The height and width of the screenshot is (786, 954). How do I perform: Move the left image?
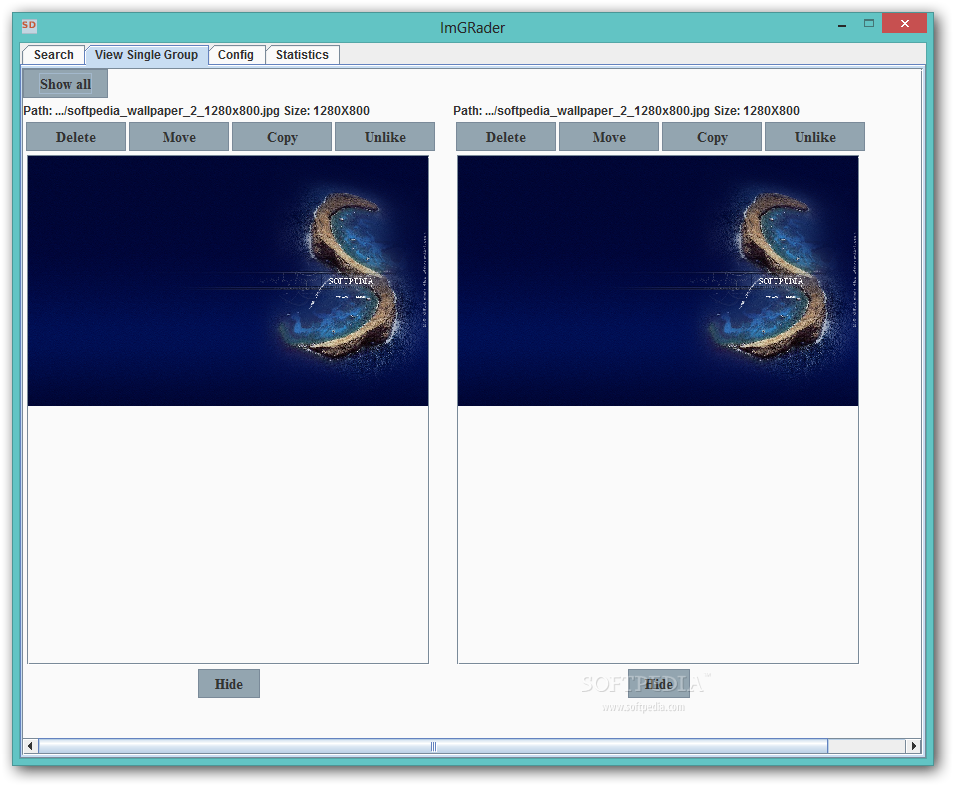179,137
